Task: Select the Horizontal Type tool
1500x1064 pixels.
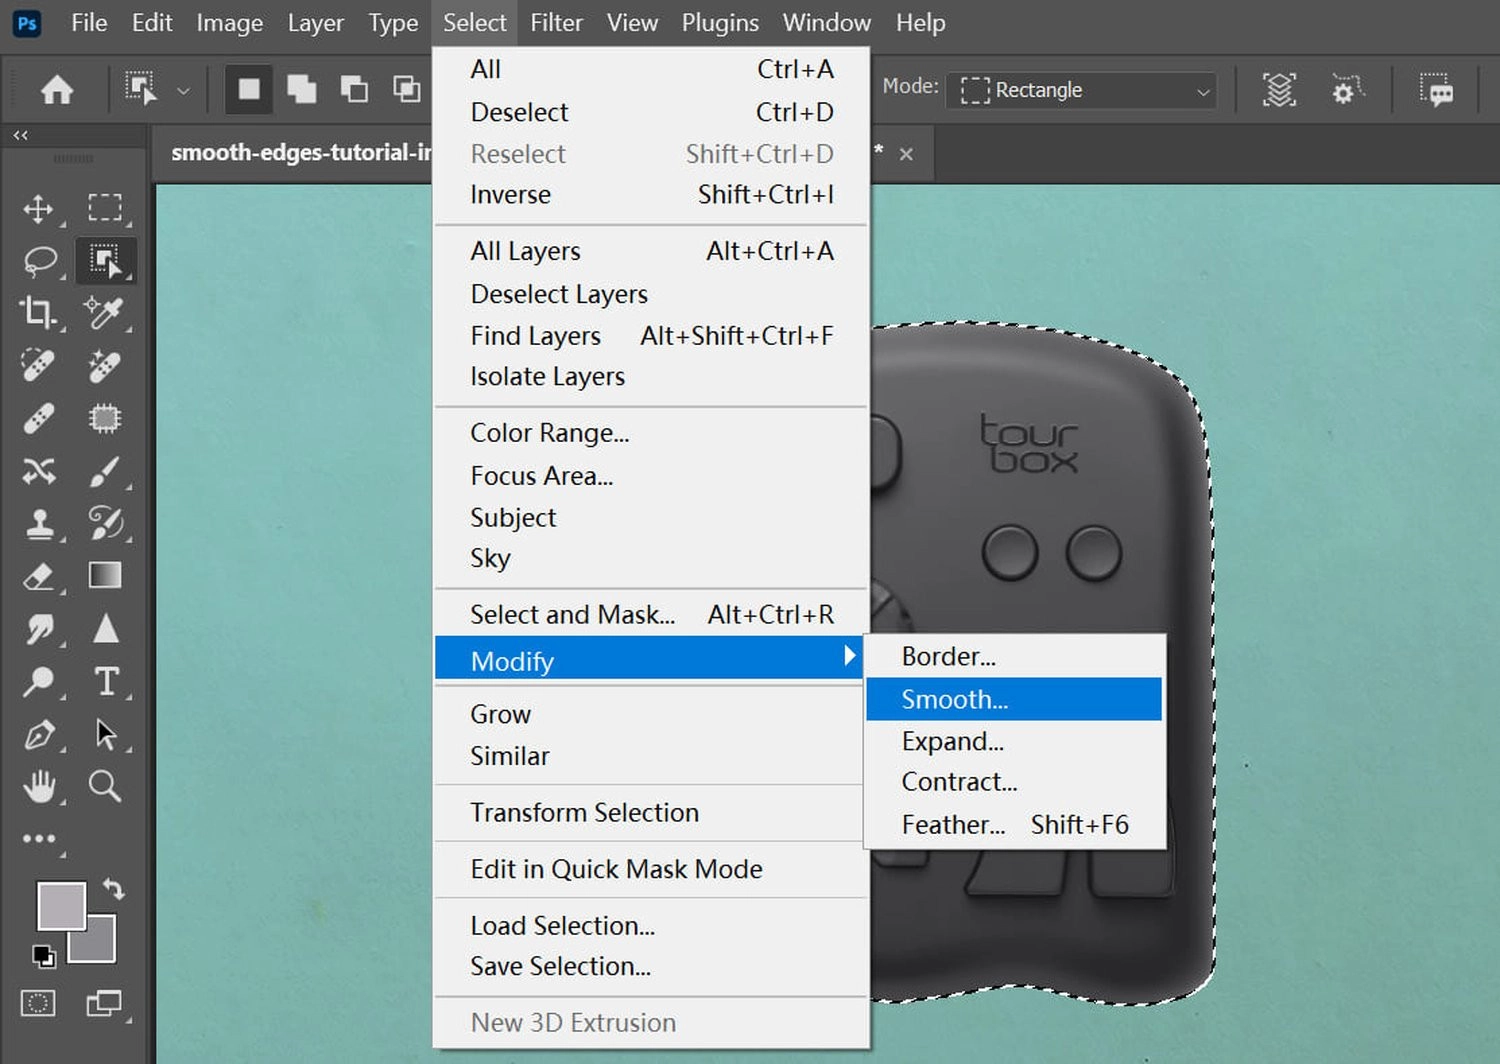Action: 106,681
